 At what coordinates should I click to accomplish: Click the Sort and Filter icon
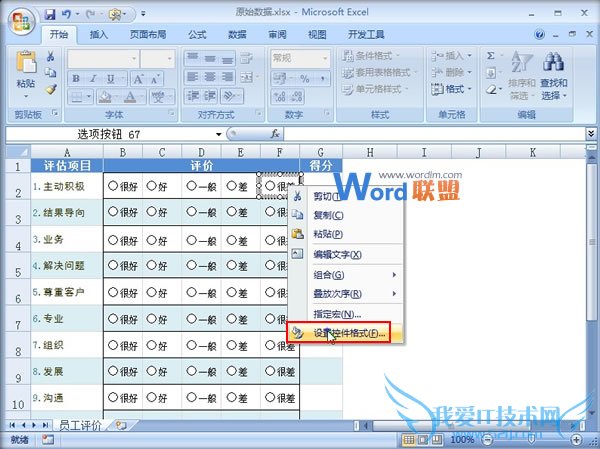521,62
